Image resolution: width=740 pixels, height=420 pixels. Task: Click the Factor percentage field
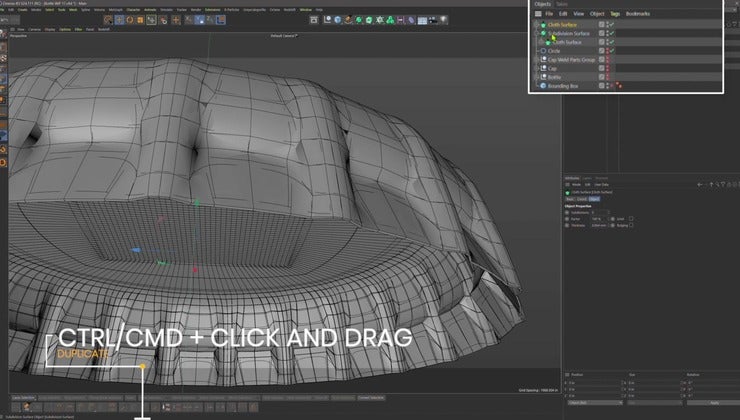tap(598, 219)
